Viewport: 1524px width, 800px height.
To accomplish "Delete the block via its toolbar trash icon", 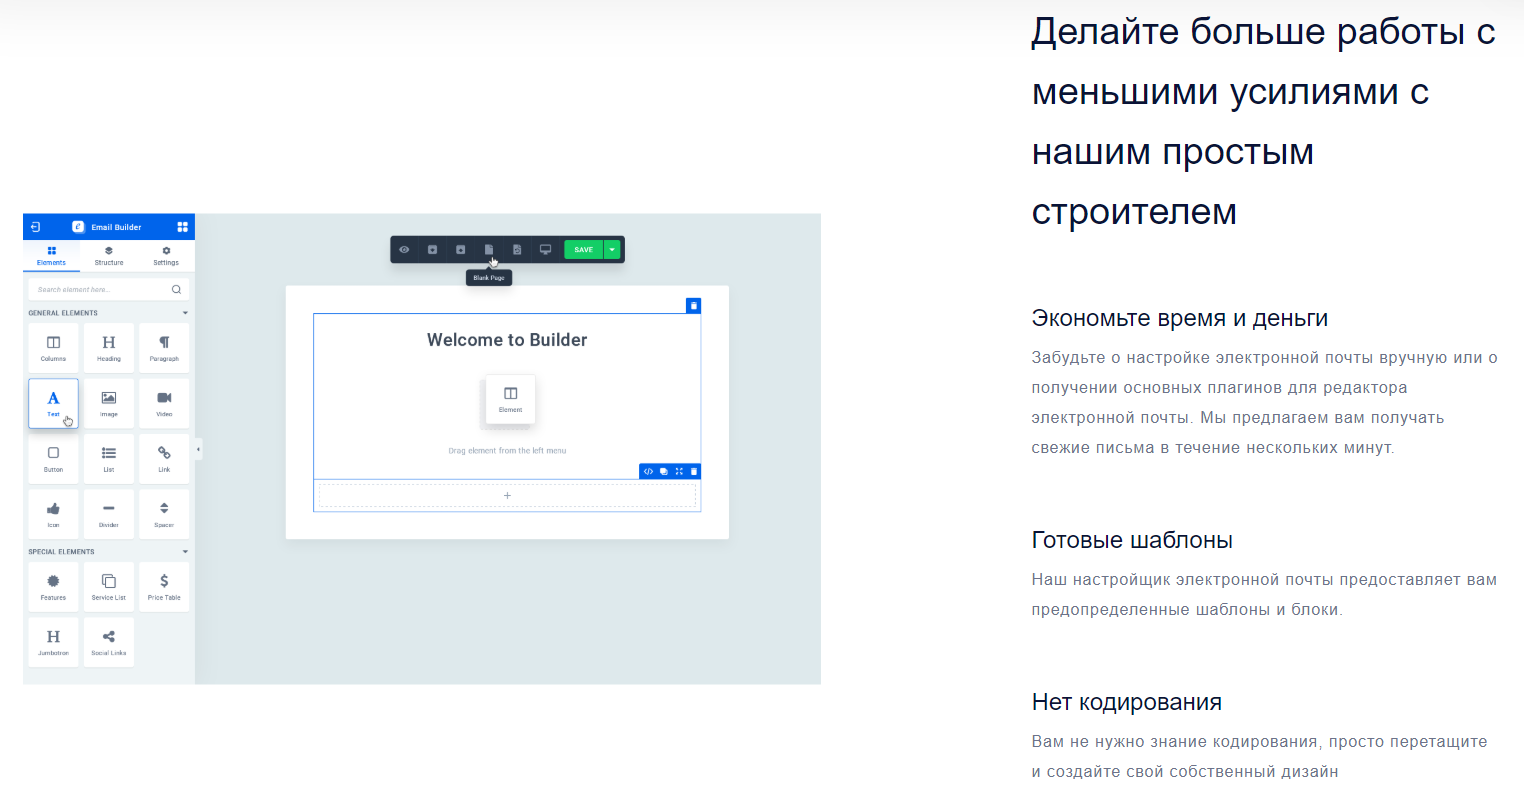I will click(x=694, y=471).
